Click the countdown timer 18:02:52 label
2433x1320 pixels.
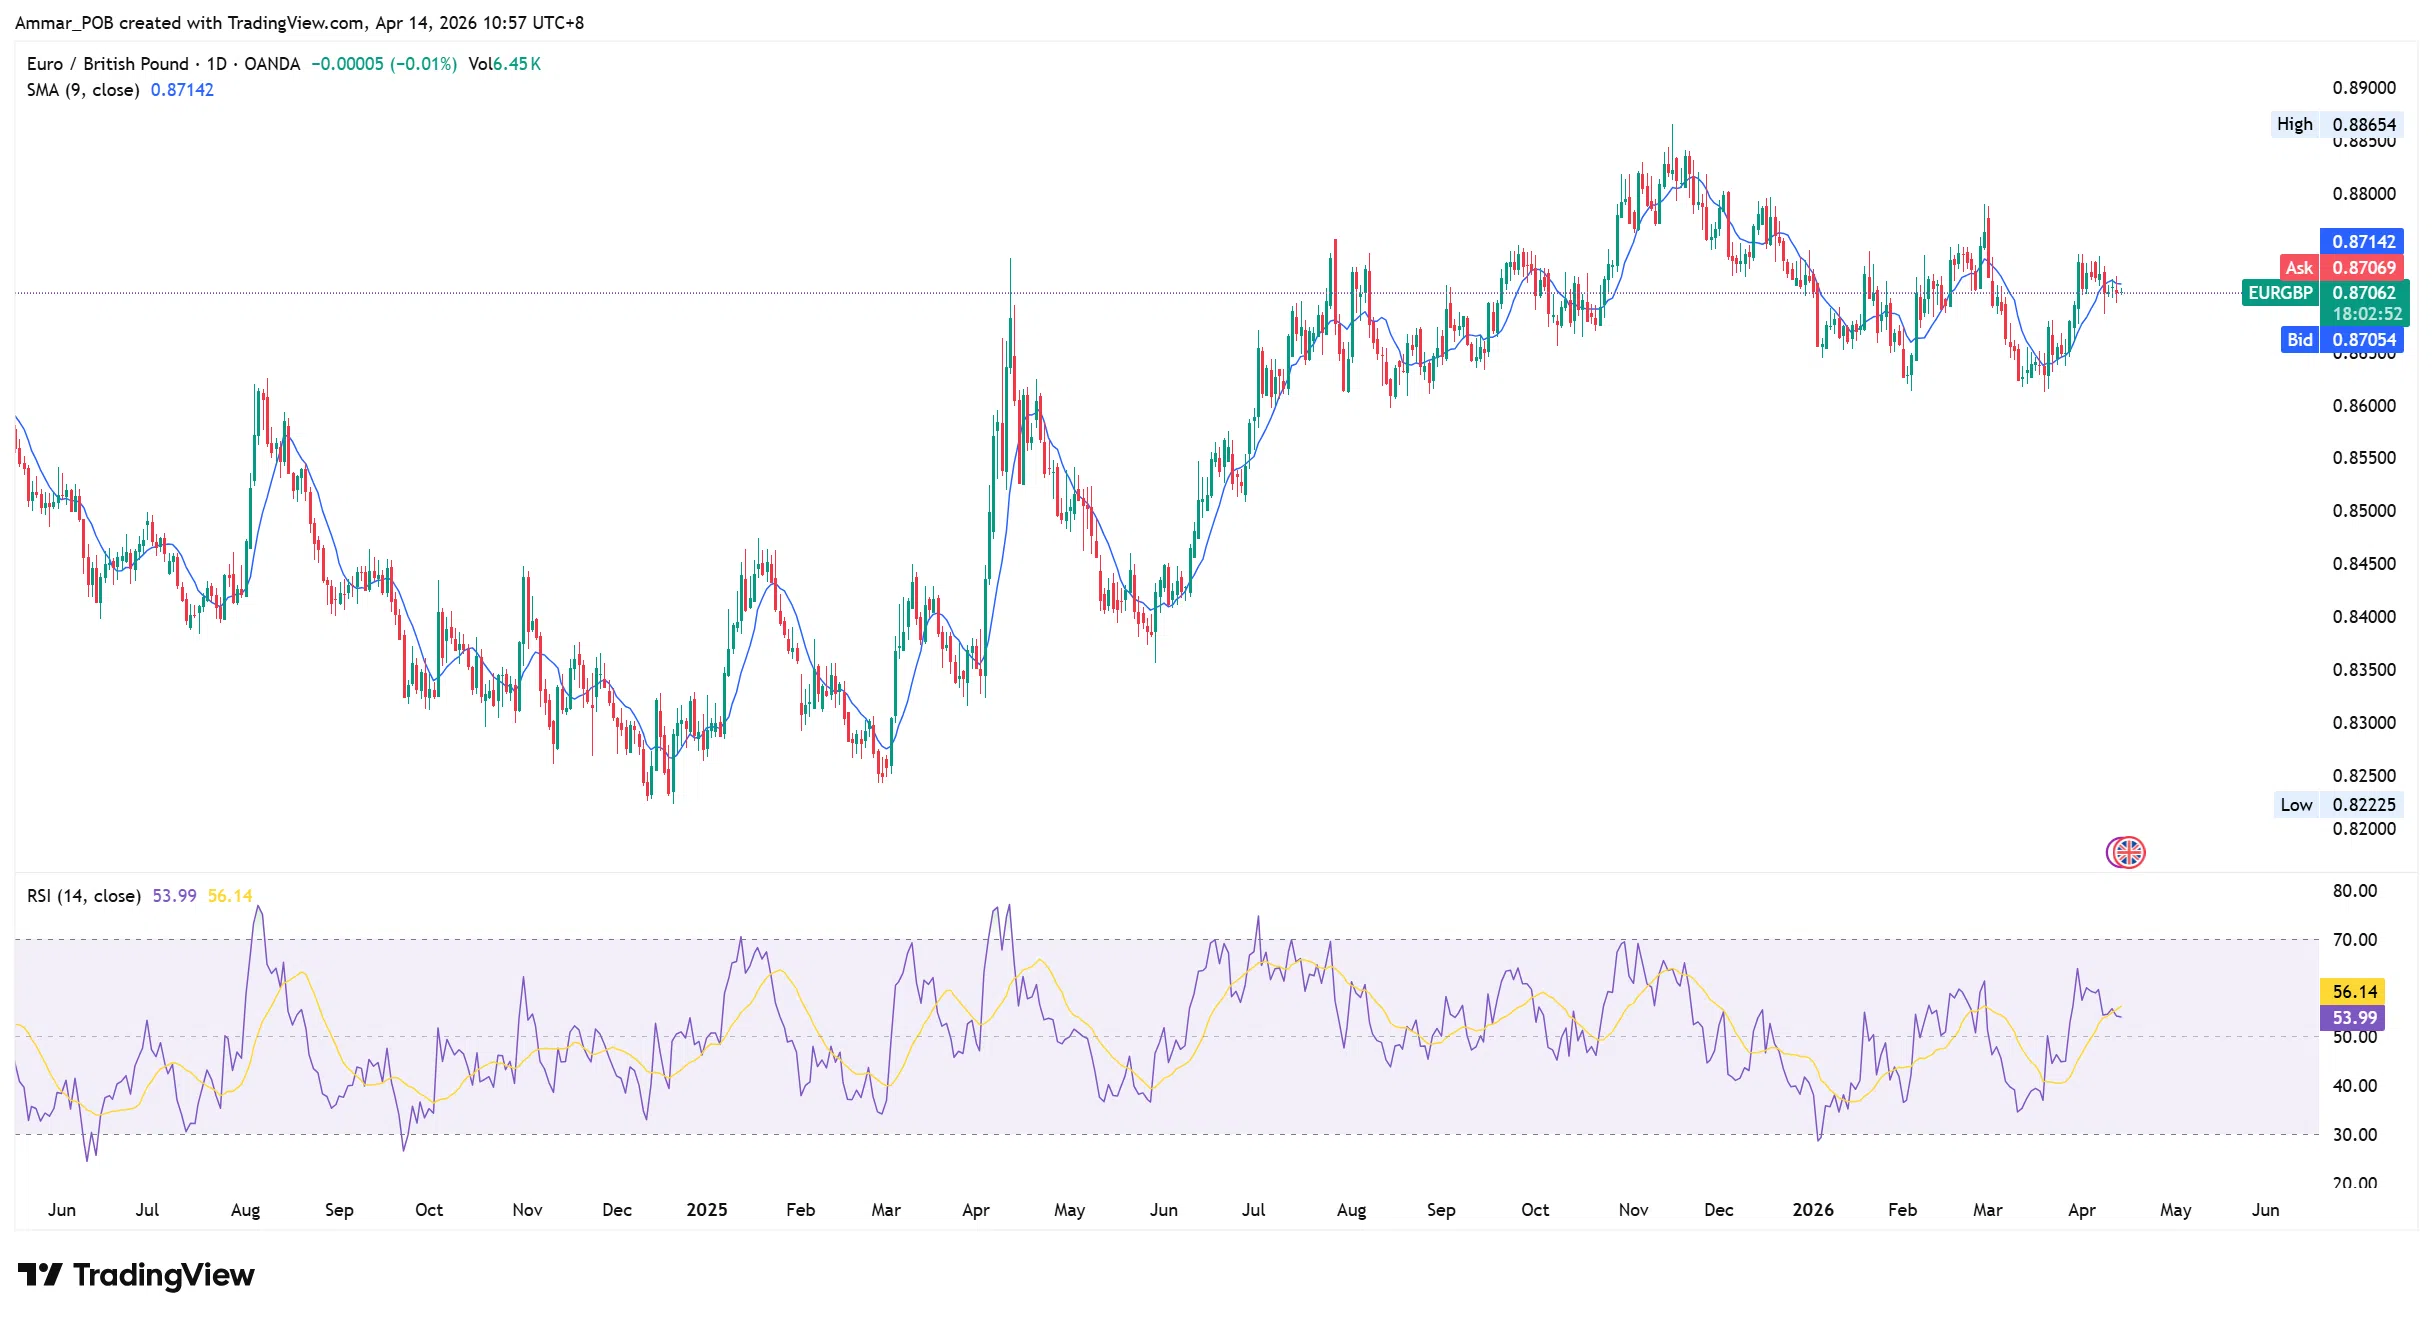[2366, 314]
